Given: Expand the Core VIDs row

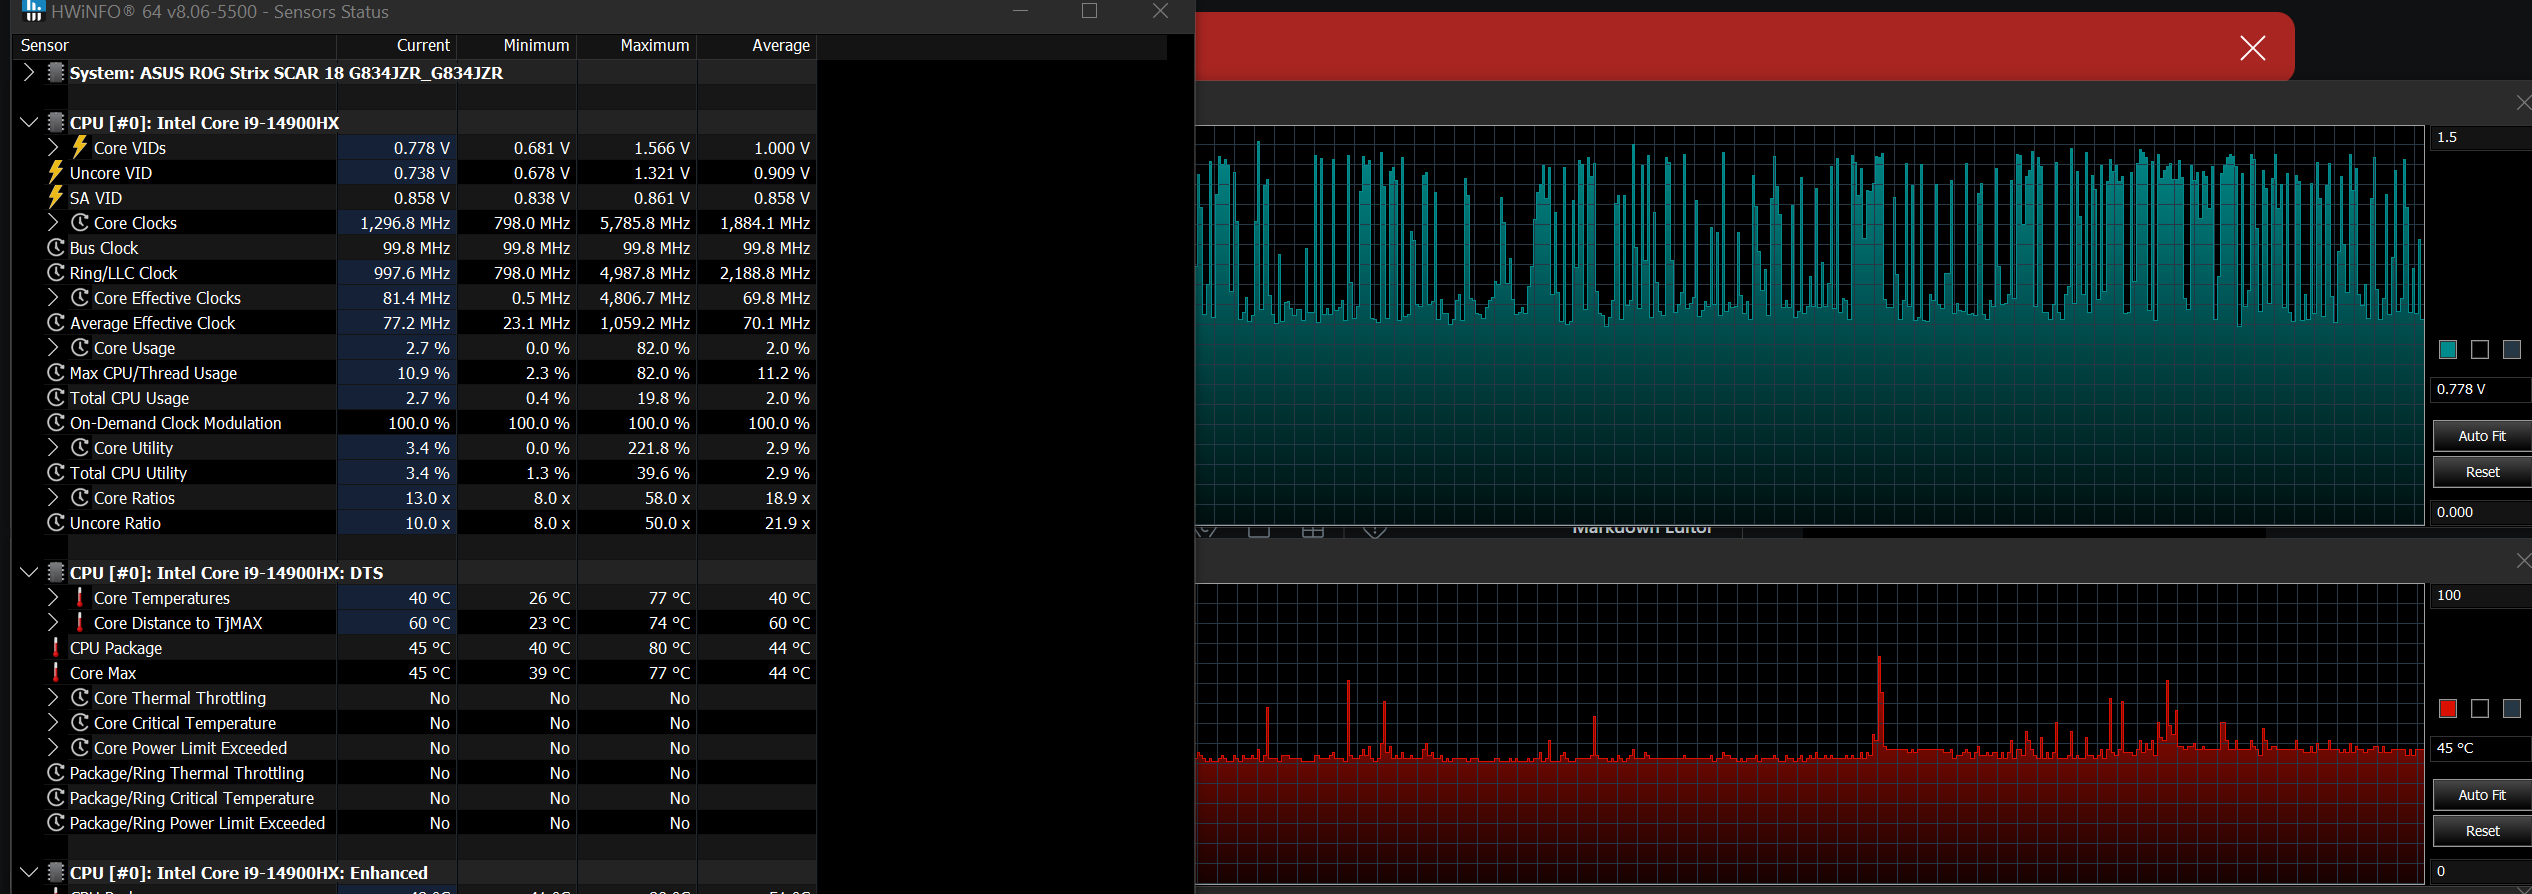Looking at the screenshot, I should coord(54,147).
